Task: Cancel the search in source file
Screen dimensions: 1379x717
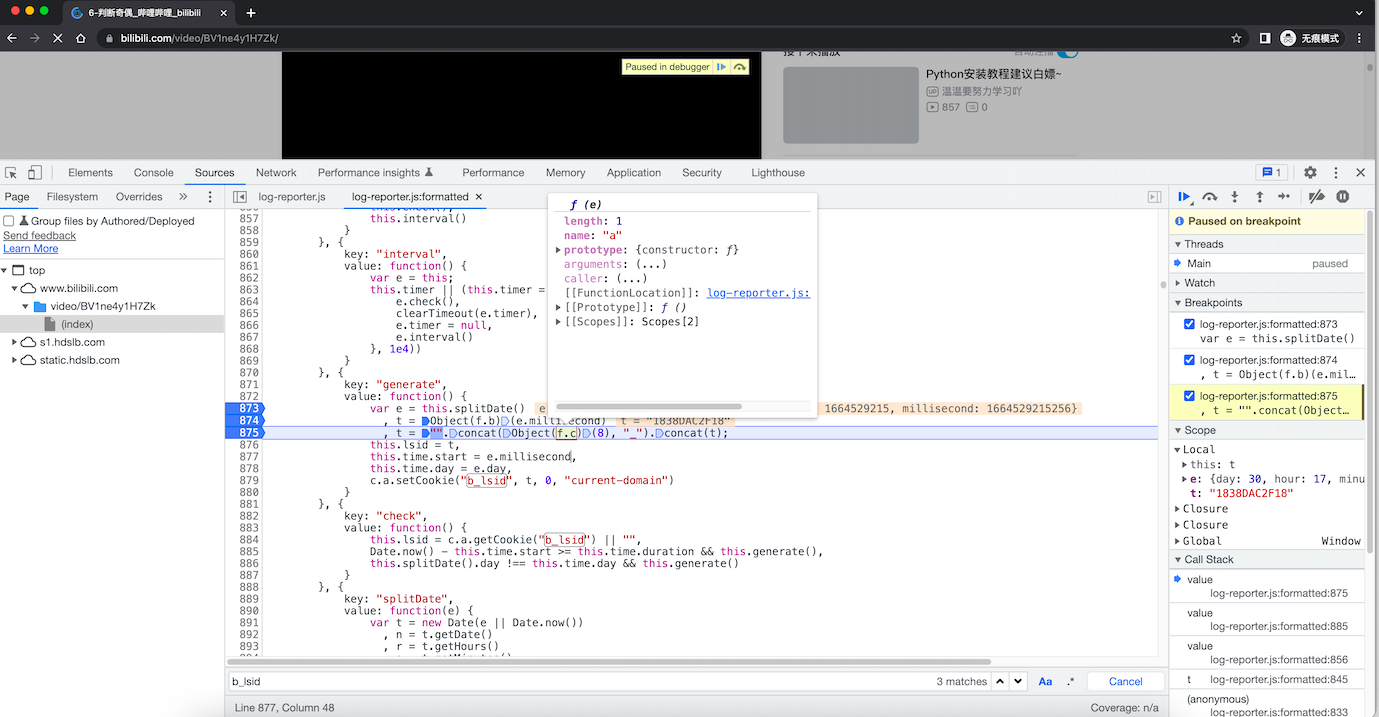Action: [1125, 681]
